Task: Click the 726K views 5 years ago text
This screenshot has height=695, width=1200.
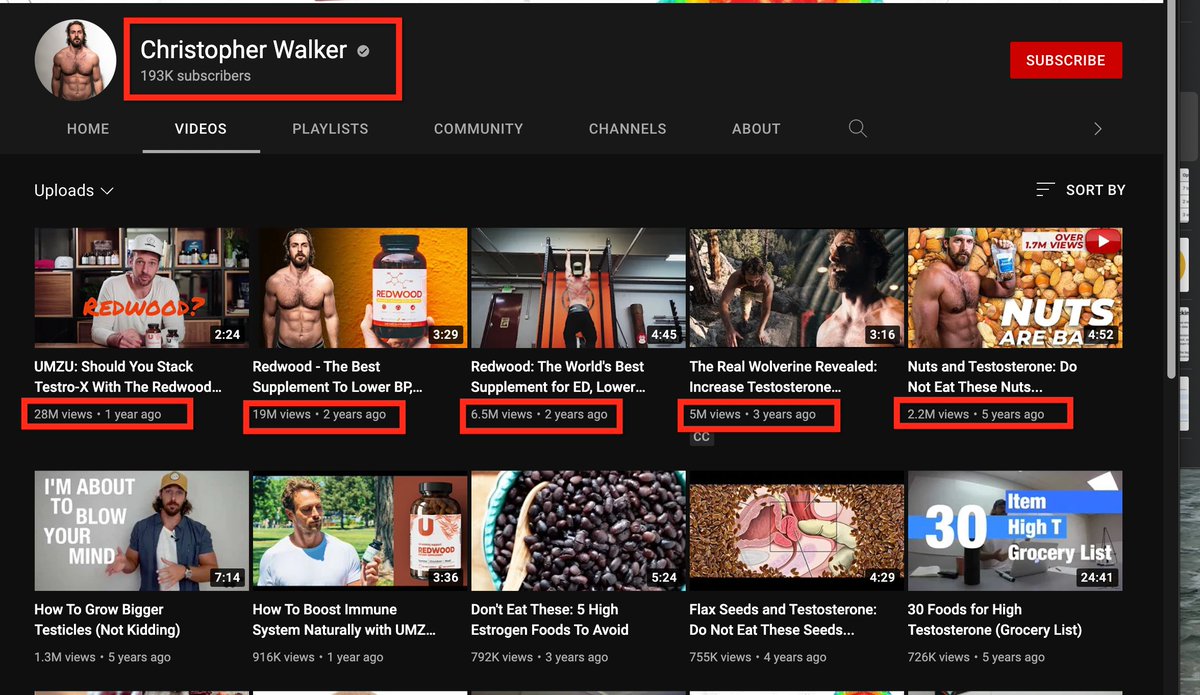Action: (x=976, y=657)
